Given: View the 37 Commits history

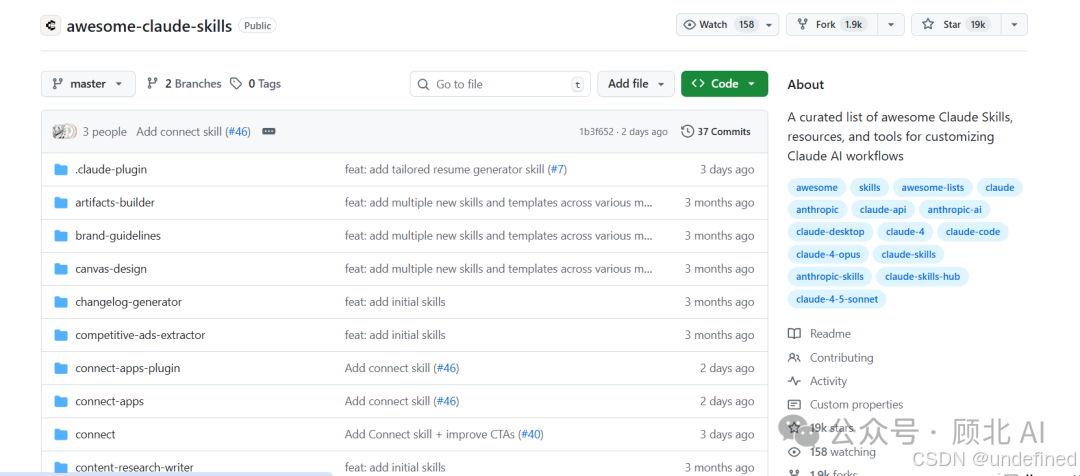Looking at the screenshot, I should coord(716,132).
